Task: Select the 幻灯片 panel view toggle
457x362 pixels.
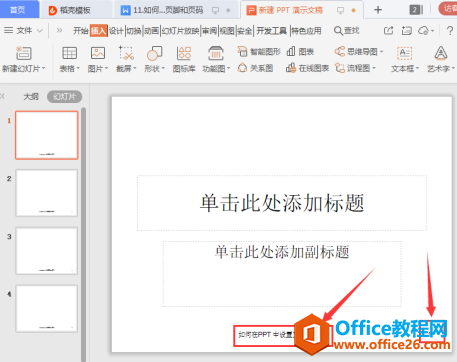Action: [x=65, y=97]
